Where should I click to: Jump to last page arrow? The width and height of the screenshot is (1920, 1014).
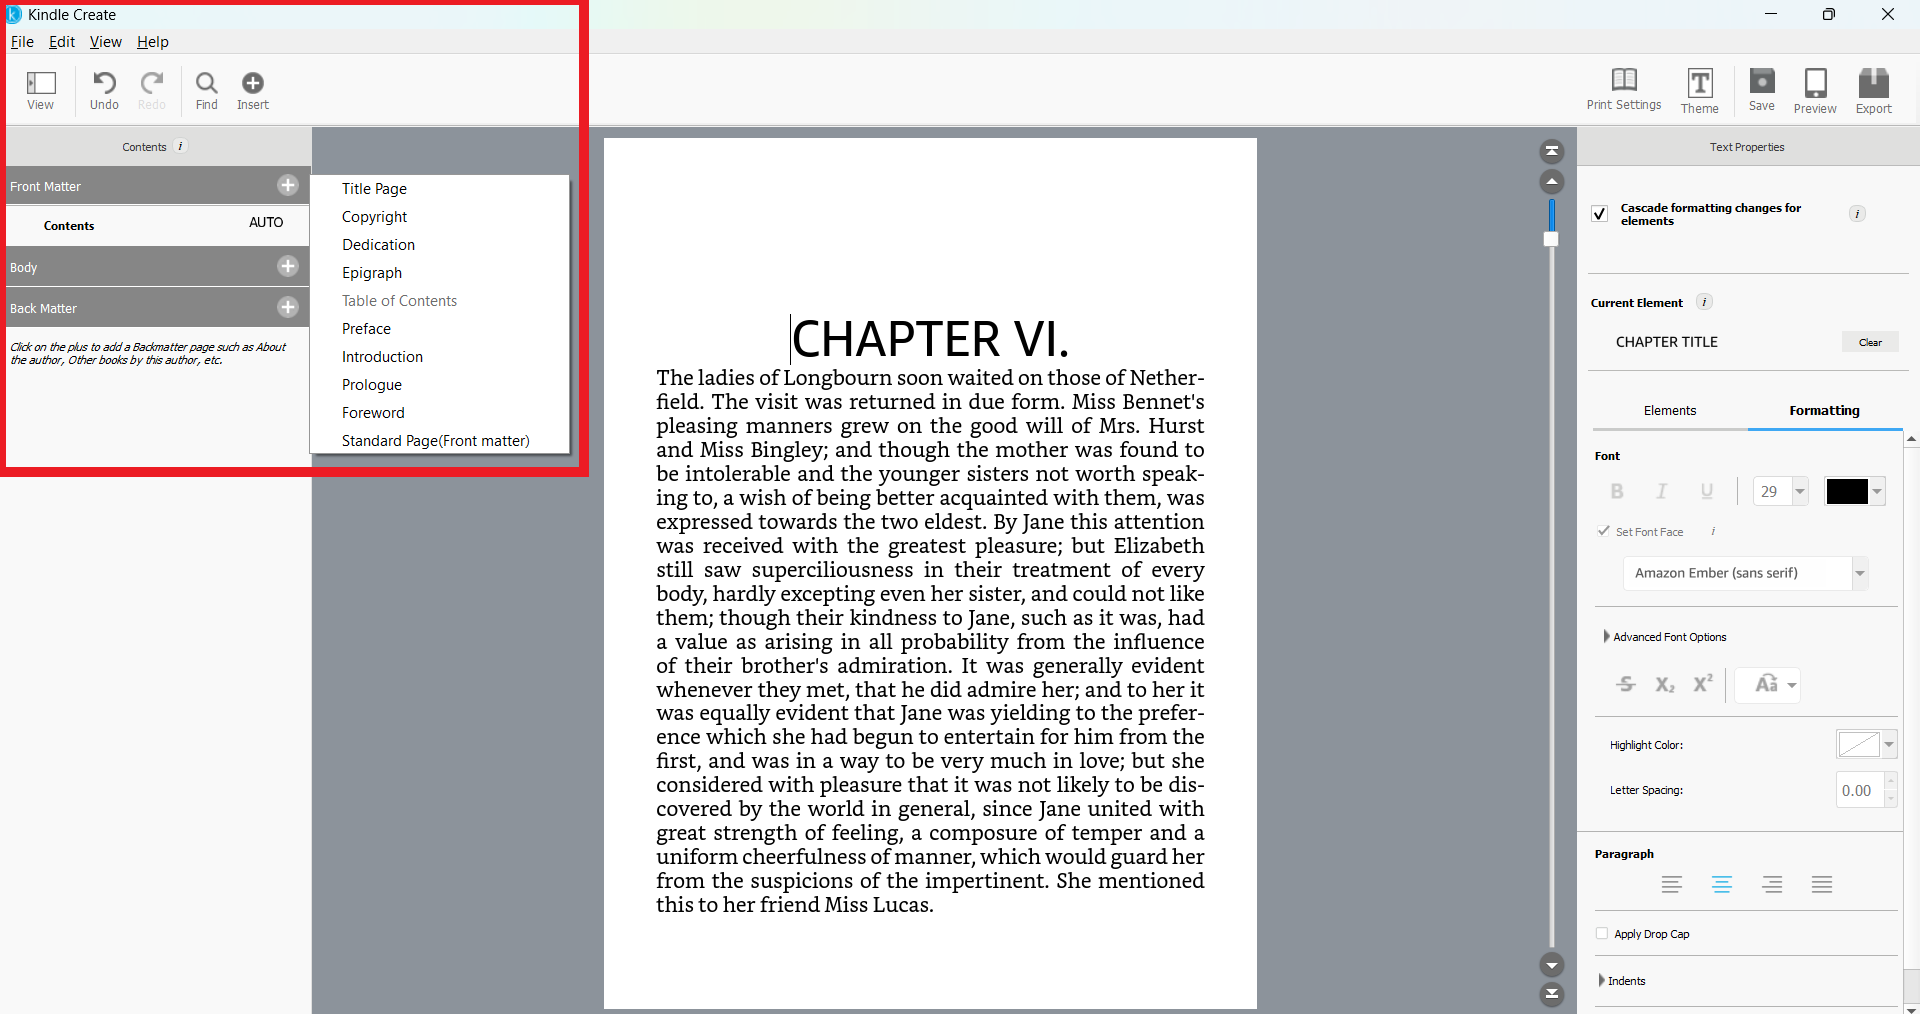(x=1552, y=994)
